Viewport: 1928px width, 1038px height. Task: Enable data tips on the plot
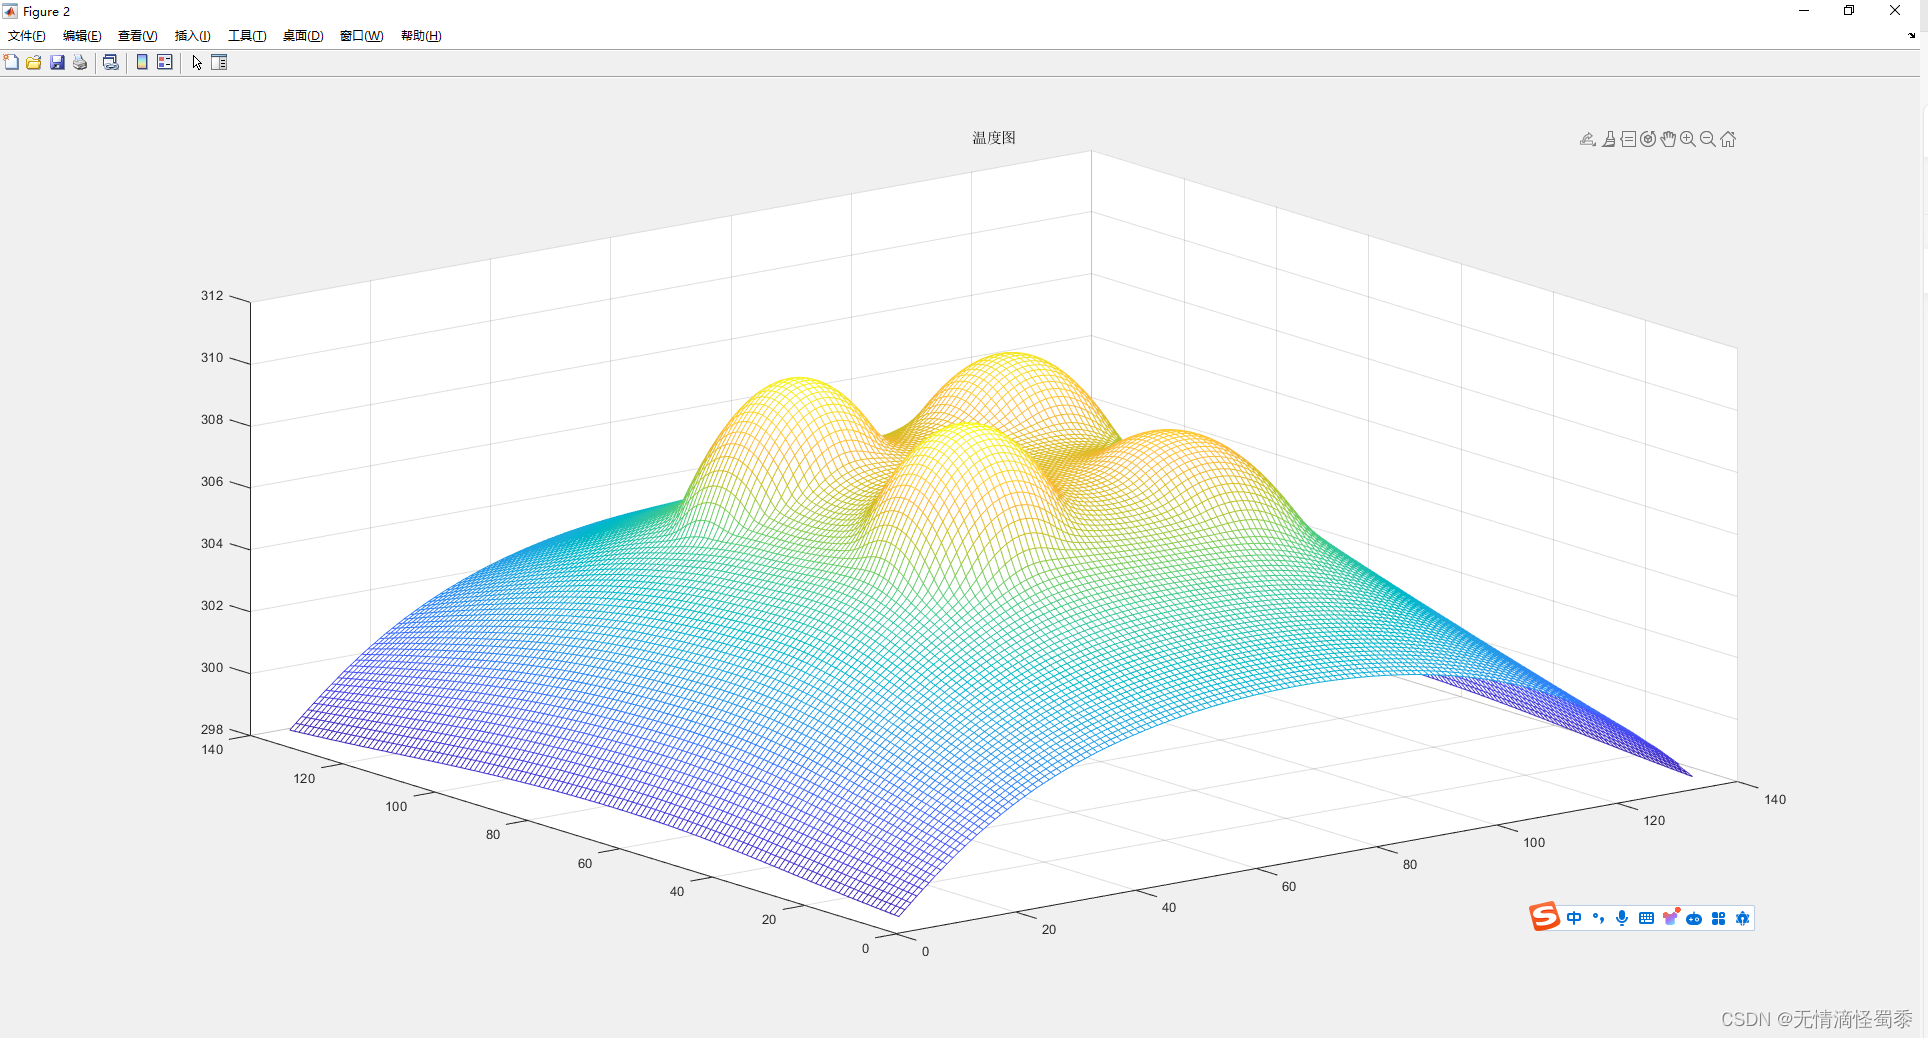[x=1628, y=139]
